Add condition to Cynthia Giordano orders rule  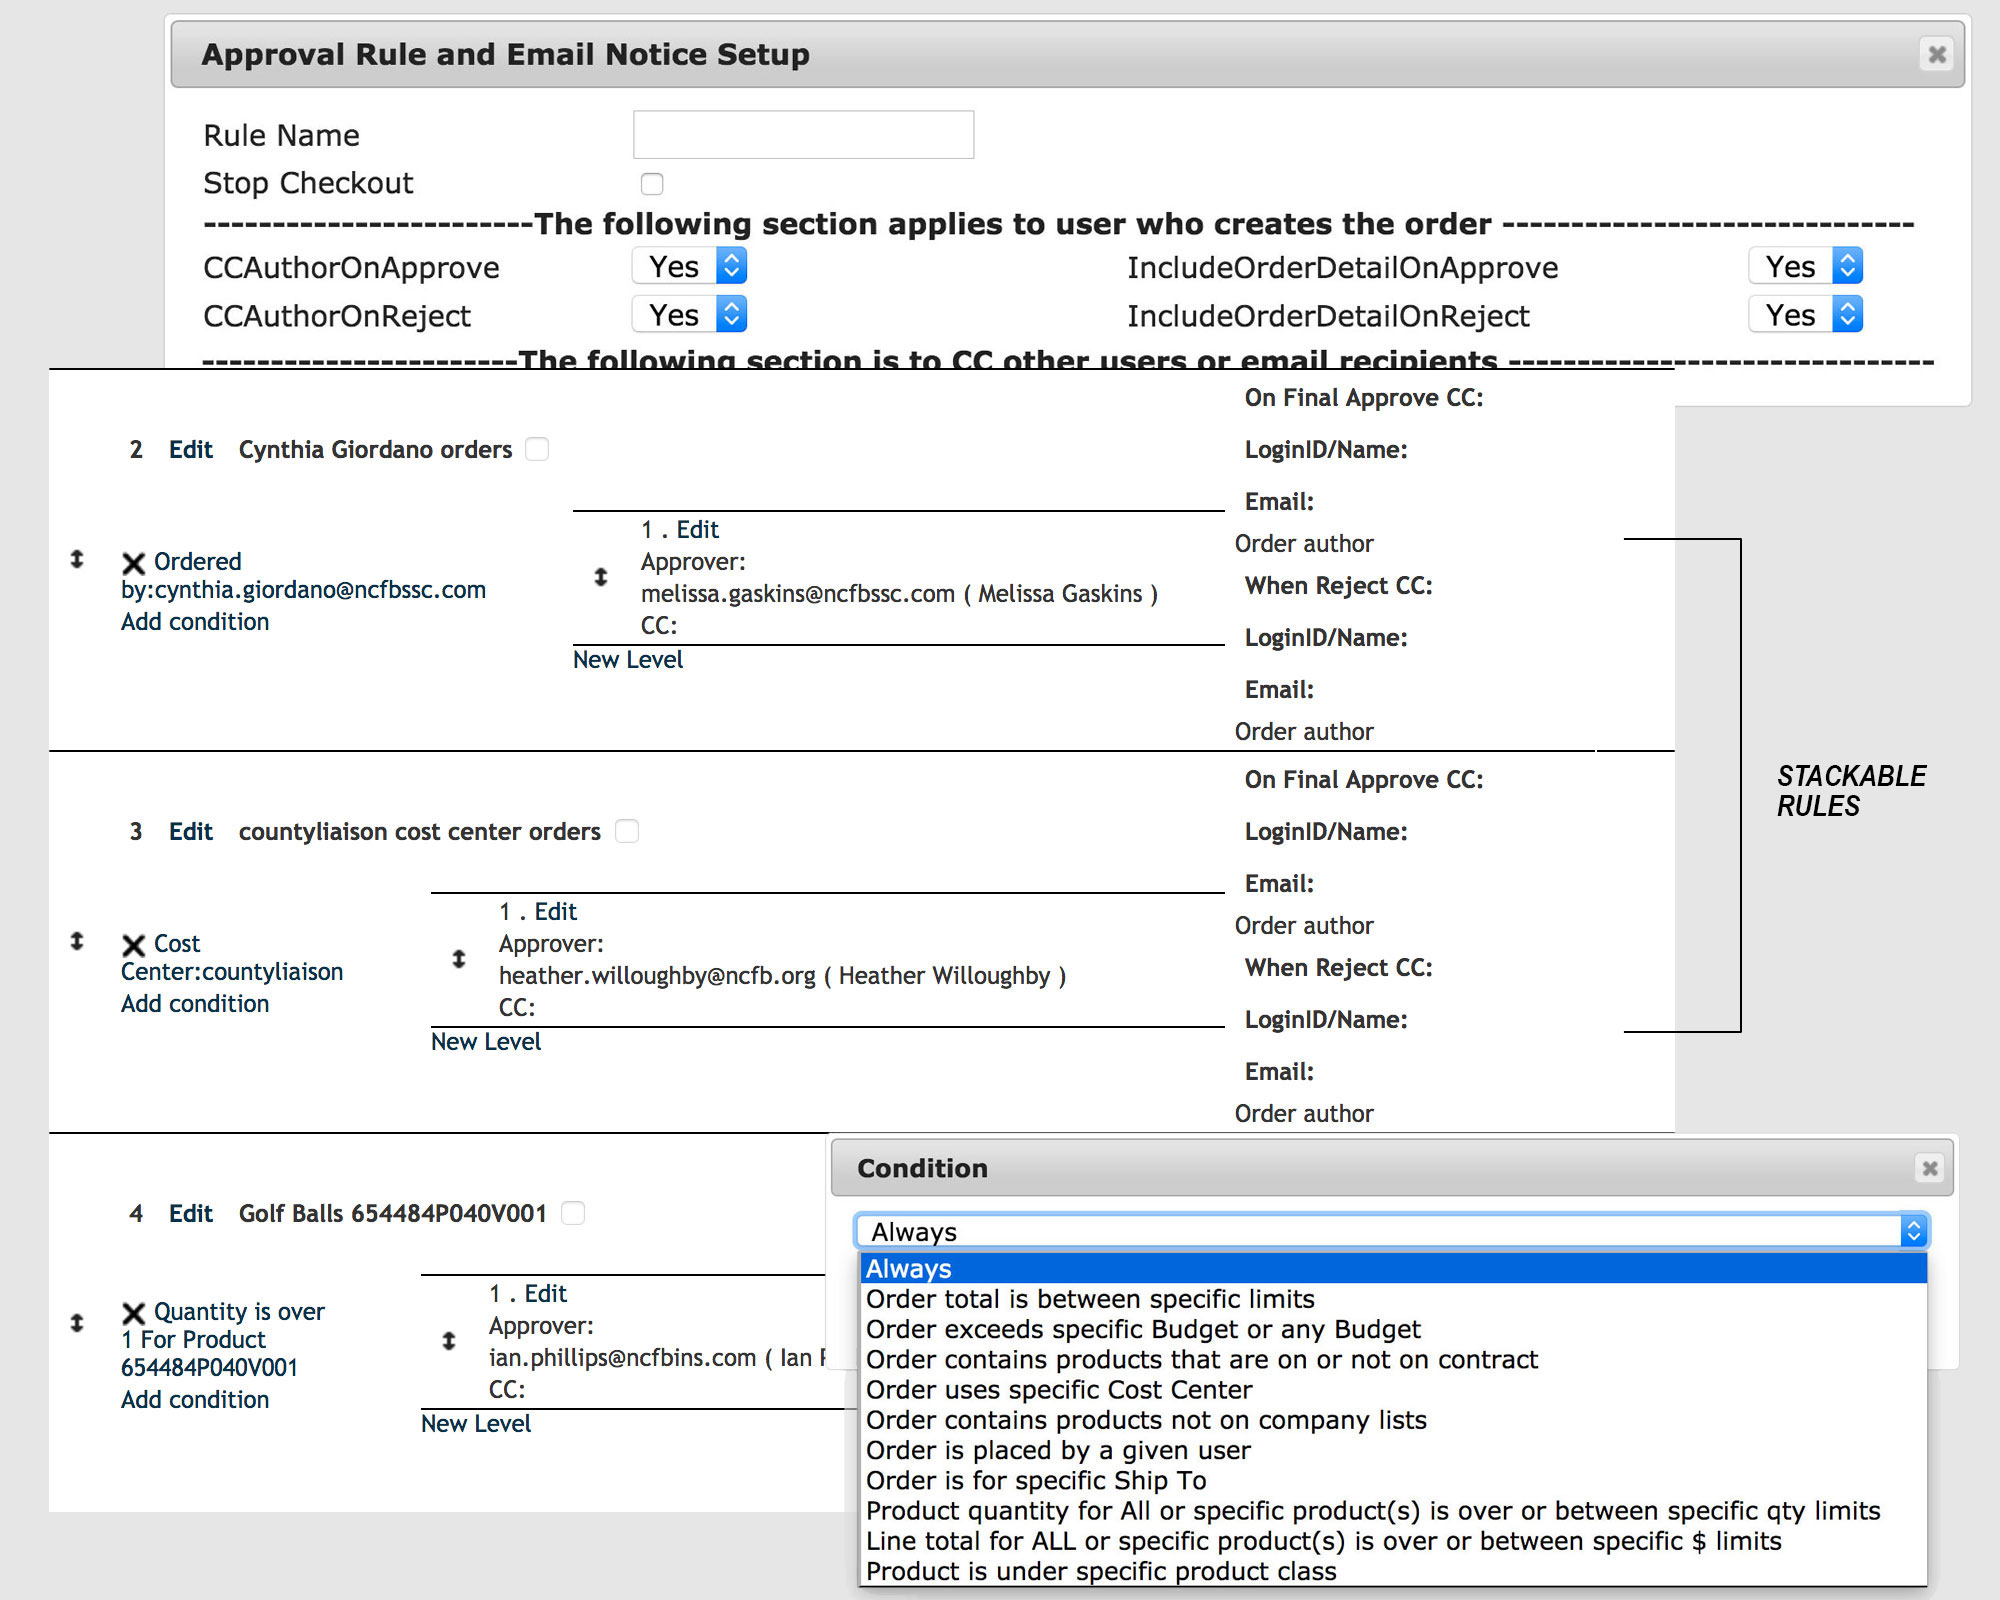195,621
